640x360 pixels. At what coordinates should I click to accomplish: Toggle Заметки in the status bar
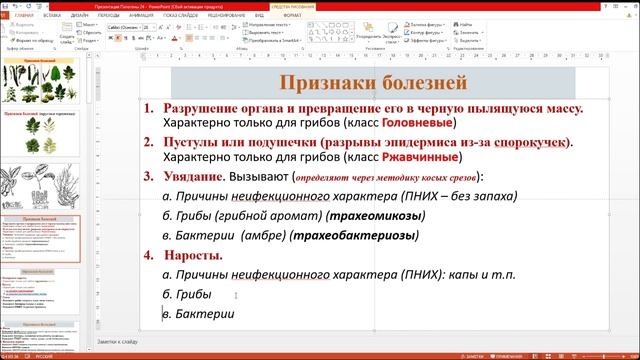[x=472, y=356]
